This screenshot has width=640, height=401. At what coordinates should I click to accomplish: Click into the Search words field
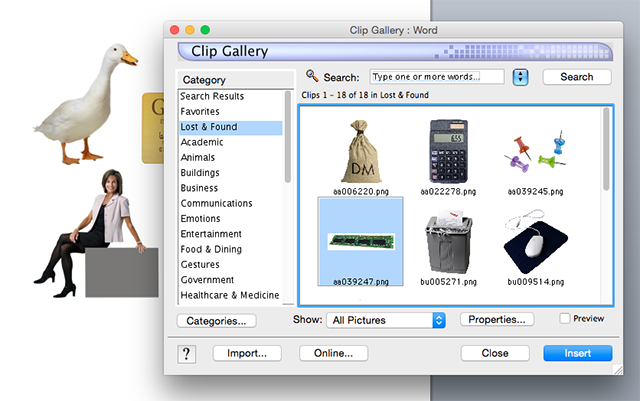click(437, 77)
